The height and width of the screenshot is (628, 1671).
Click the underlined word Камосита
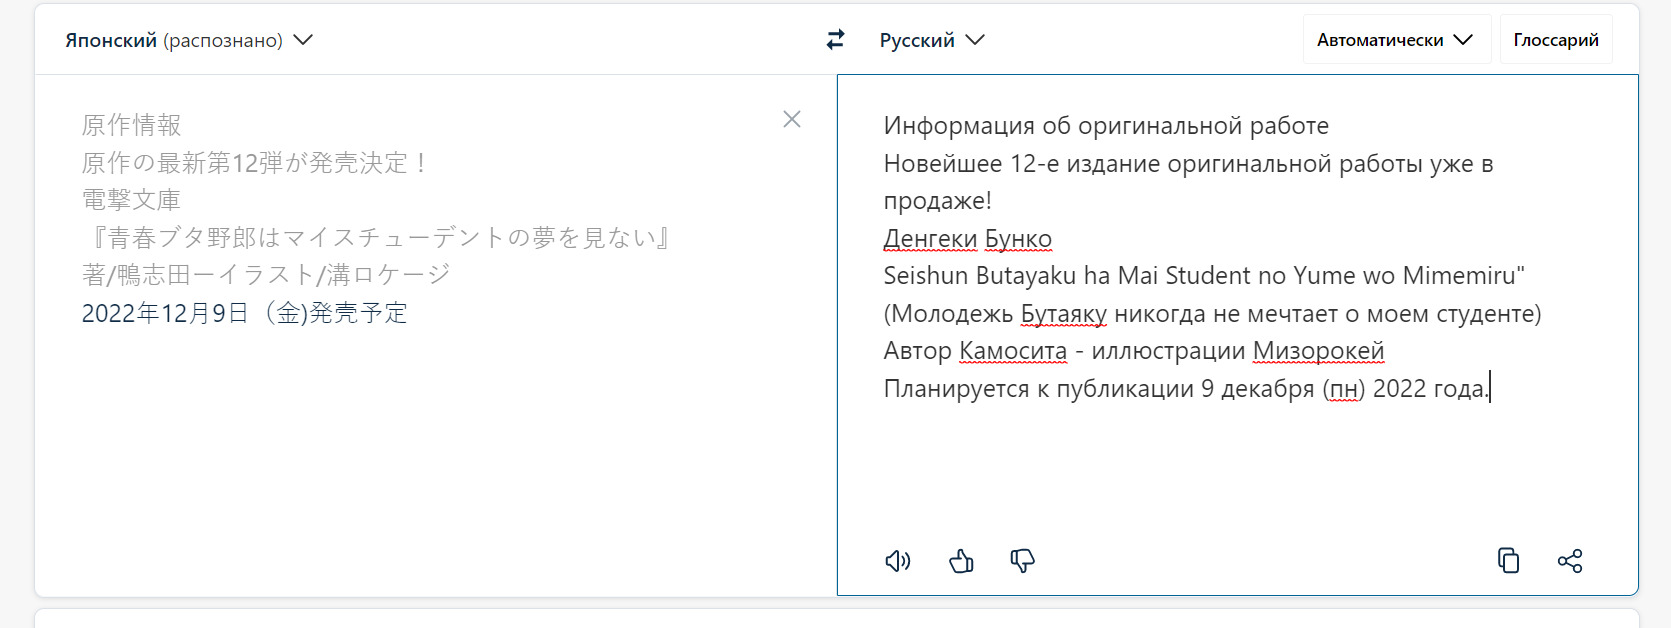pyautogui.click(x=1012, y=351)
